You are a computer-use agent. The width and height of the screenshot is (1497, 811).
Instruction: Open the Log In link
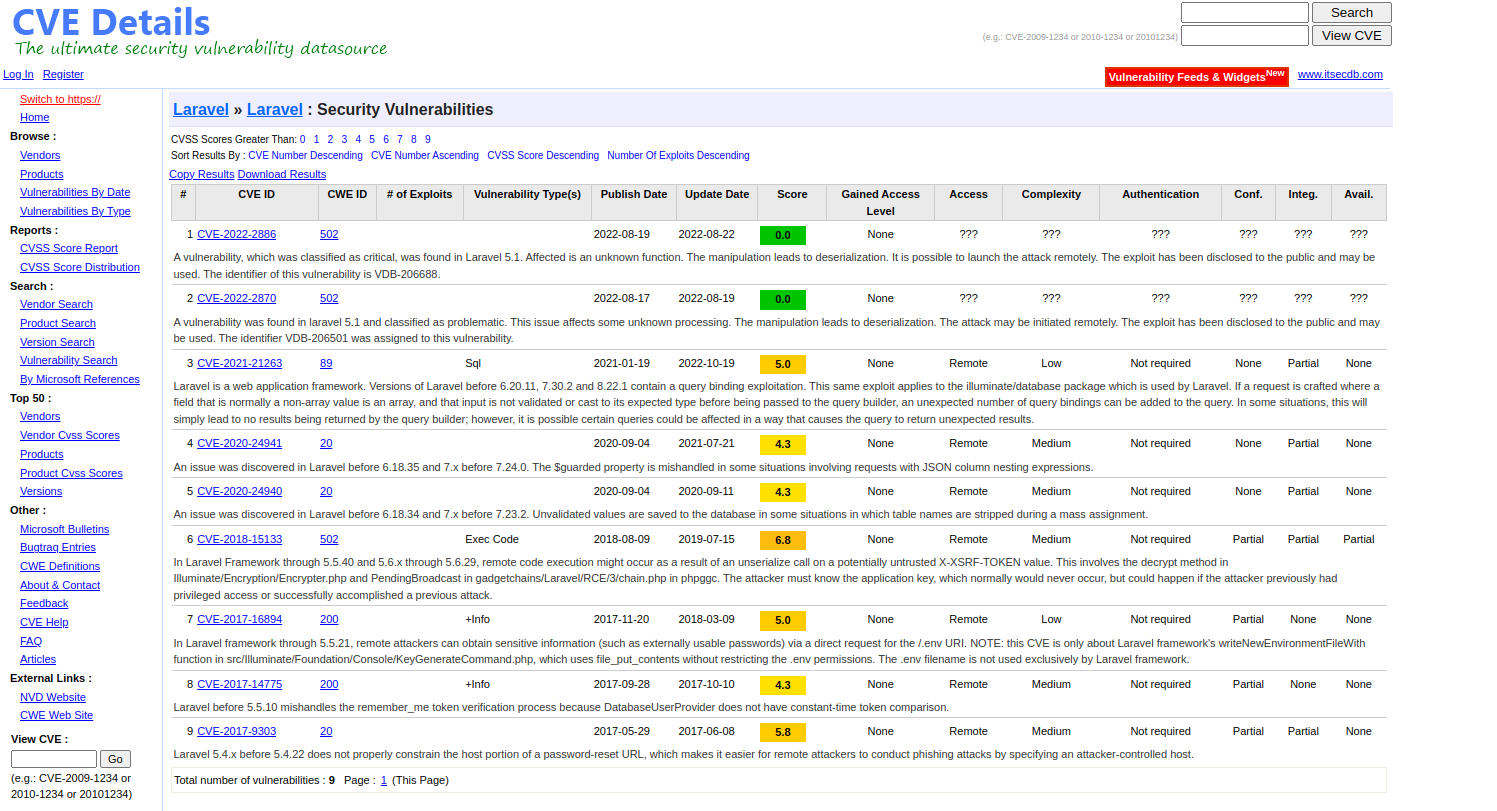click(x=18, y=74)
